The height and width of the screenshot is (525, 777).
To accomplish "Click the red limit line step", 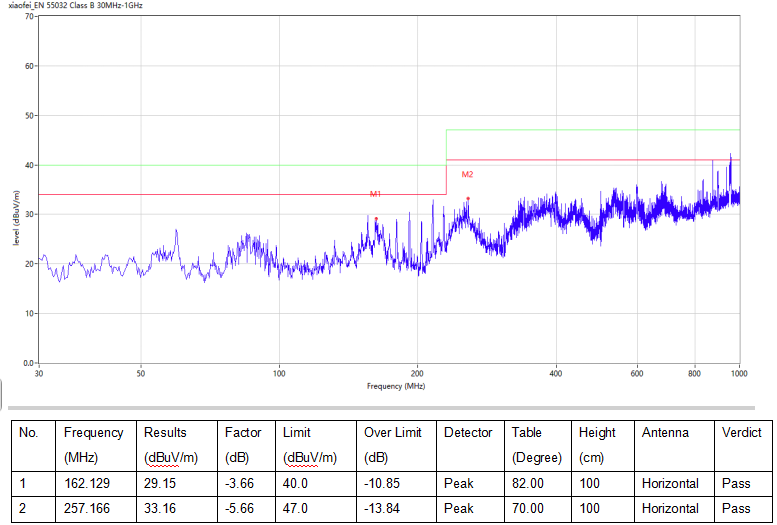I will [x=446, y=177].
